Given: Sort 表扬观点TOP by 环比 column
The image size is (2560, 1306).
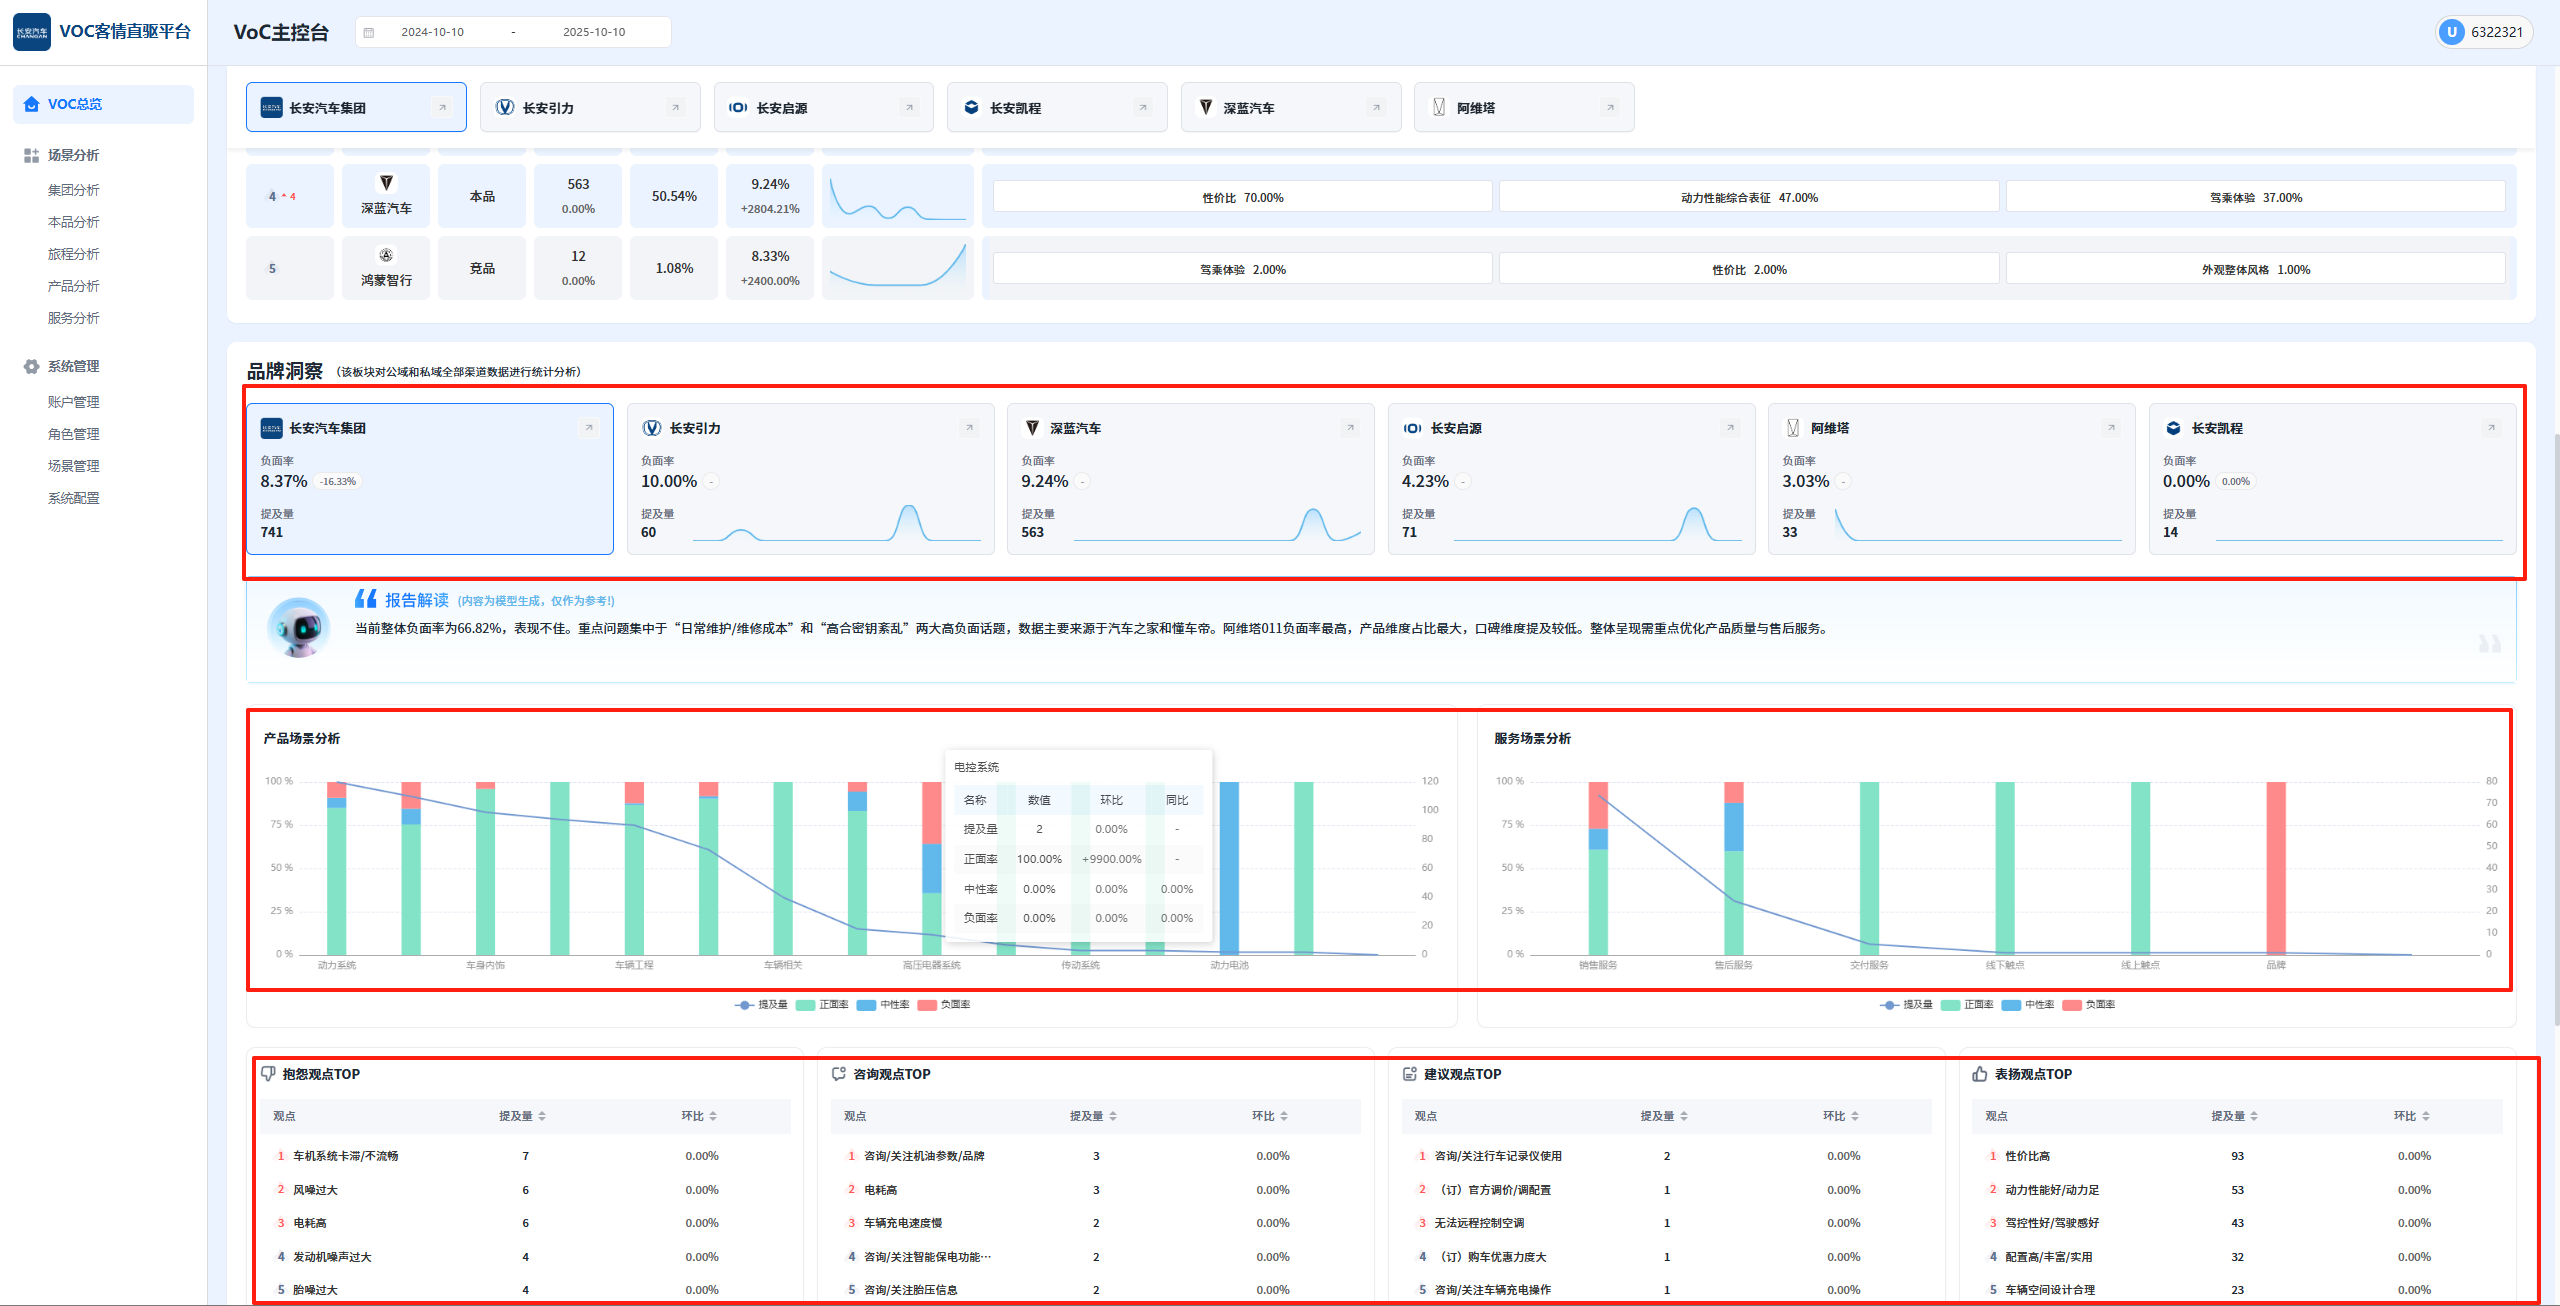Looking at the screenshot, I should coord(2411,1116).
